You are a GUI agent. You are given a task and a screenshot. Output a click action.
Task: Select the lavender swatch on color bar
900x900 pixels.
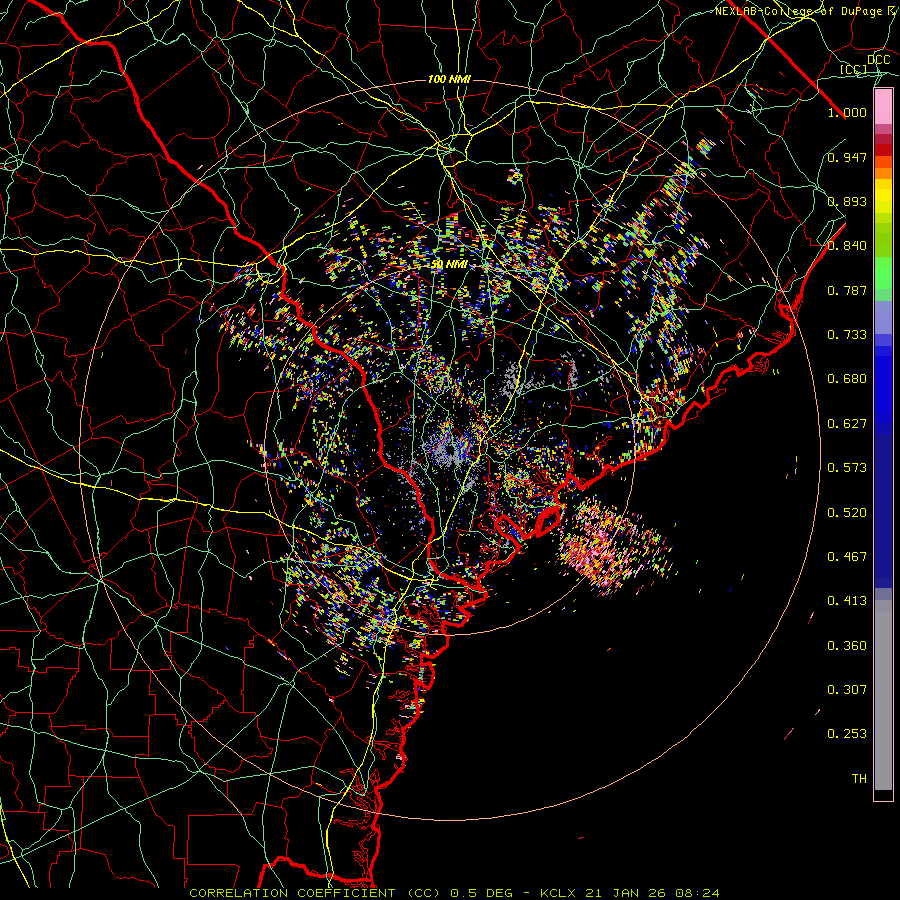pyautogui.click(x=883, y=318)
